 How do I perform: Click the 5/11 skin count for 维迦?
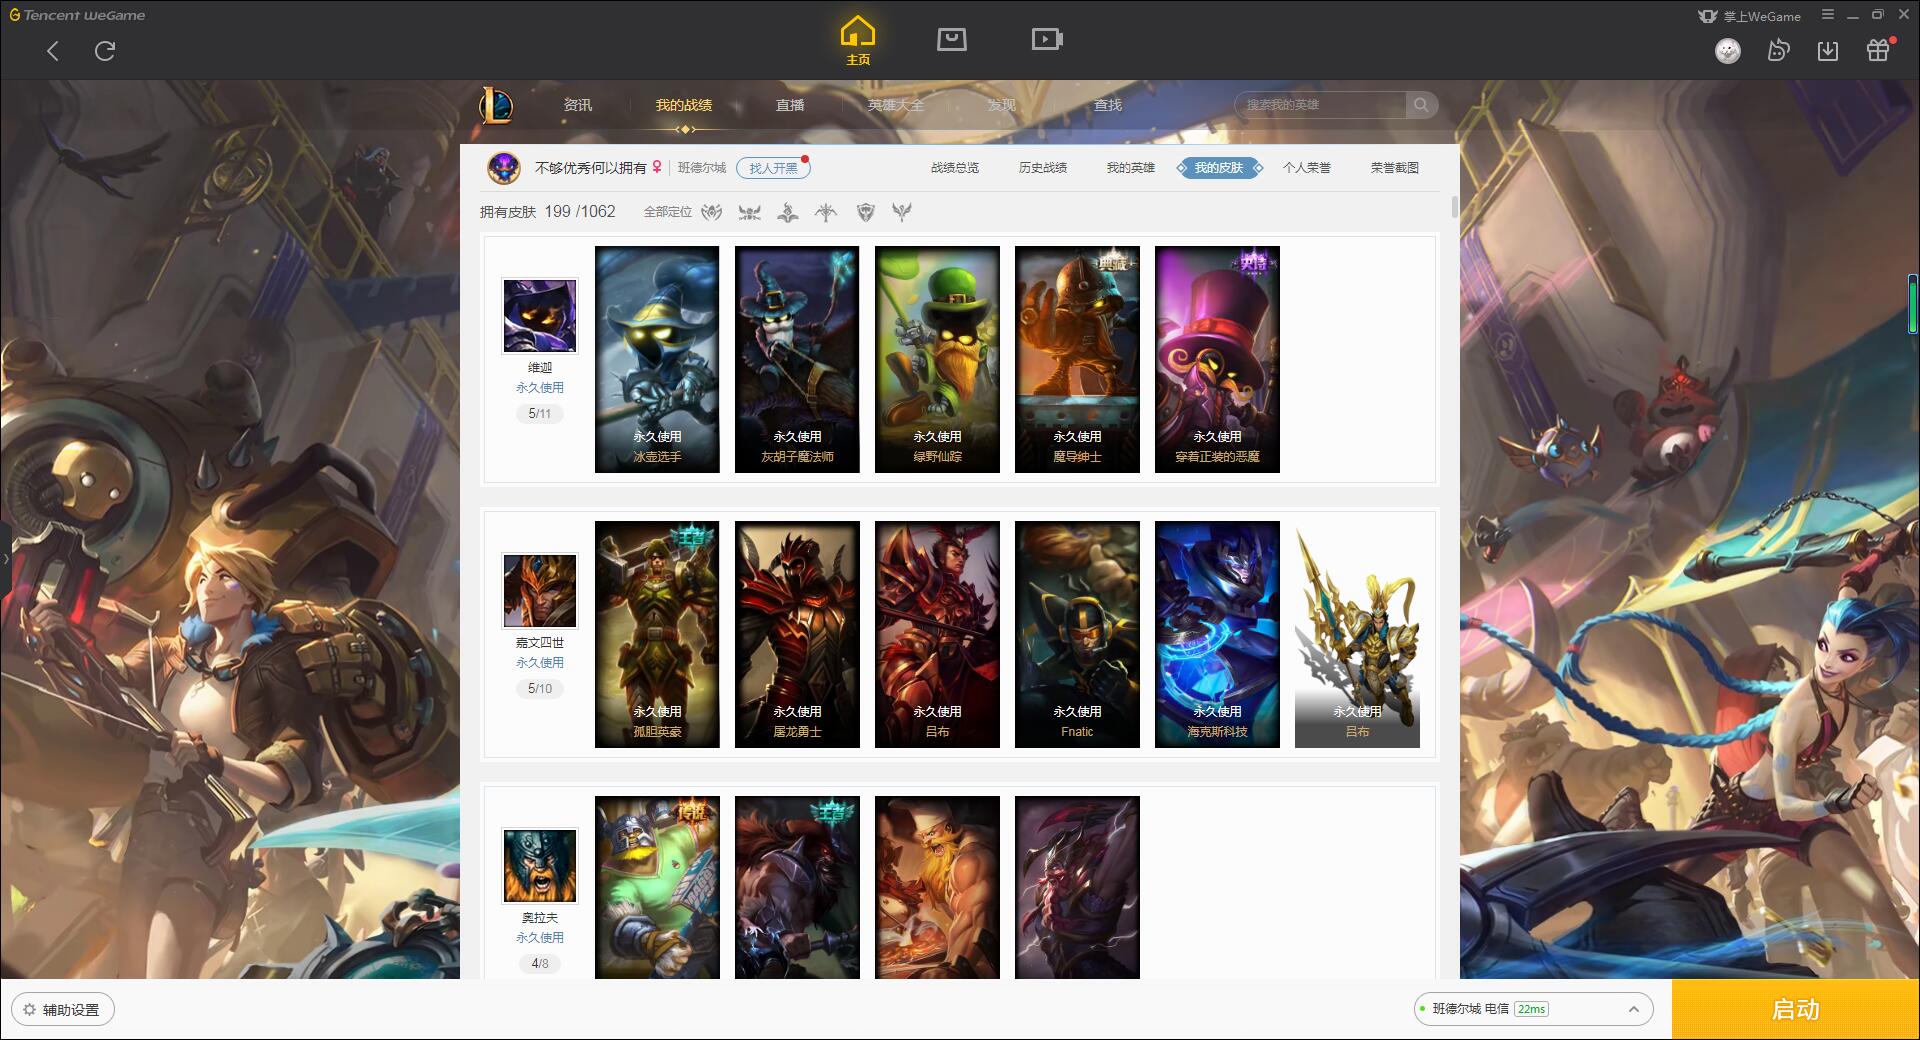tap(540, 413)
